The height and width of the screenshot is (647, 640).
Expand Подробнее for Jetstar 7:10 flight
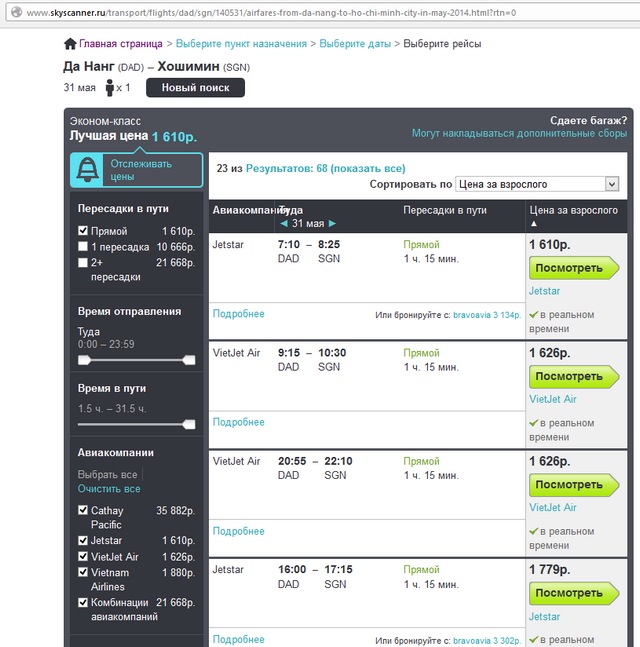point(239,314)
